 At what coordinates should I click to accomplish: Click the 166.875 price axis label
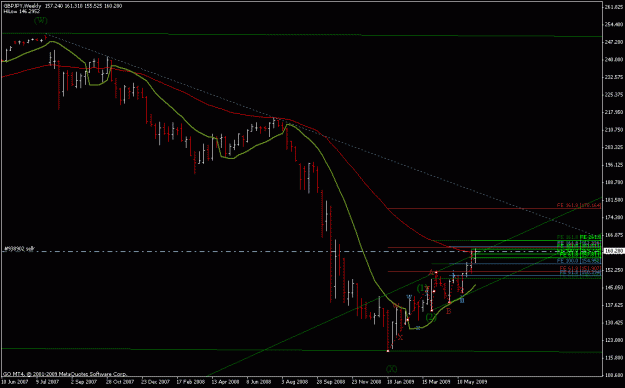614,235
